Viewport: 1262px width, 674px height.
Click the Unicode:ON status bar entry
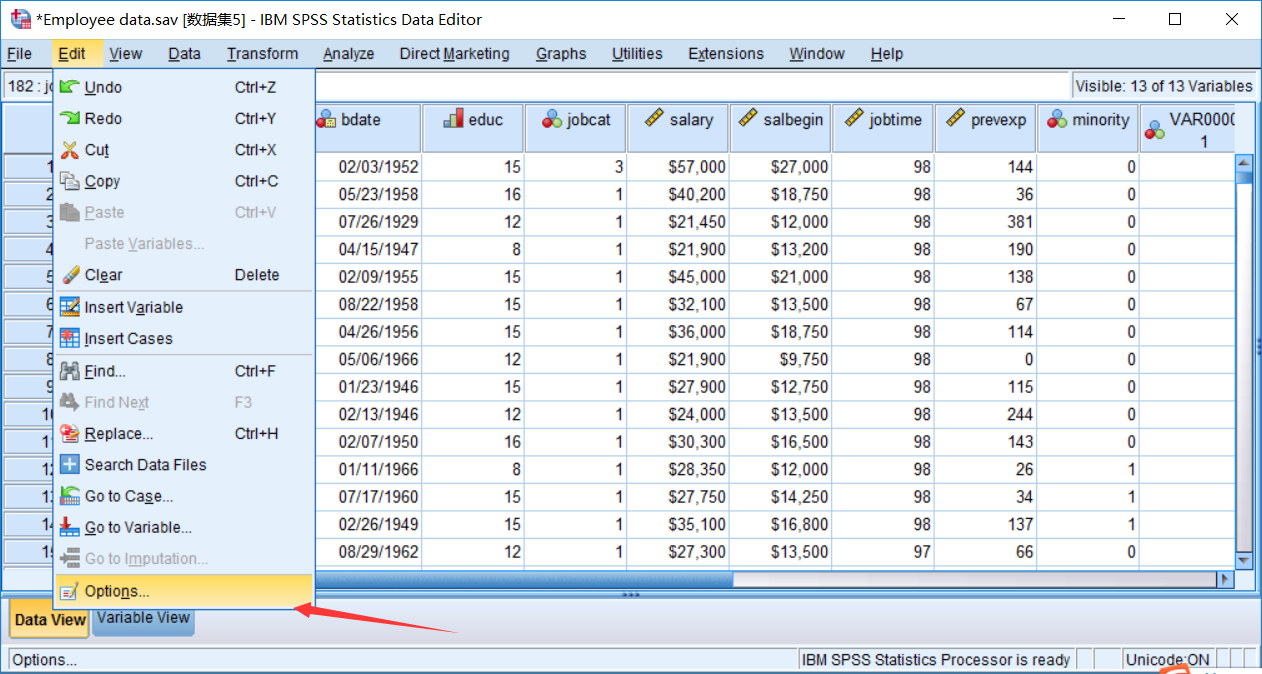point(1167,660)
